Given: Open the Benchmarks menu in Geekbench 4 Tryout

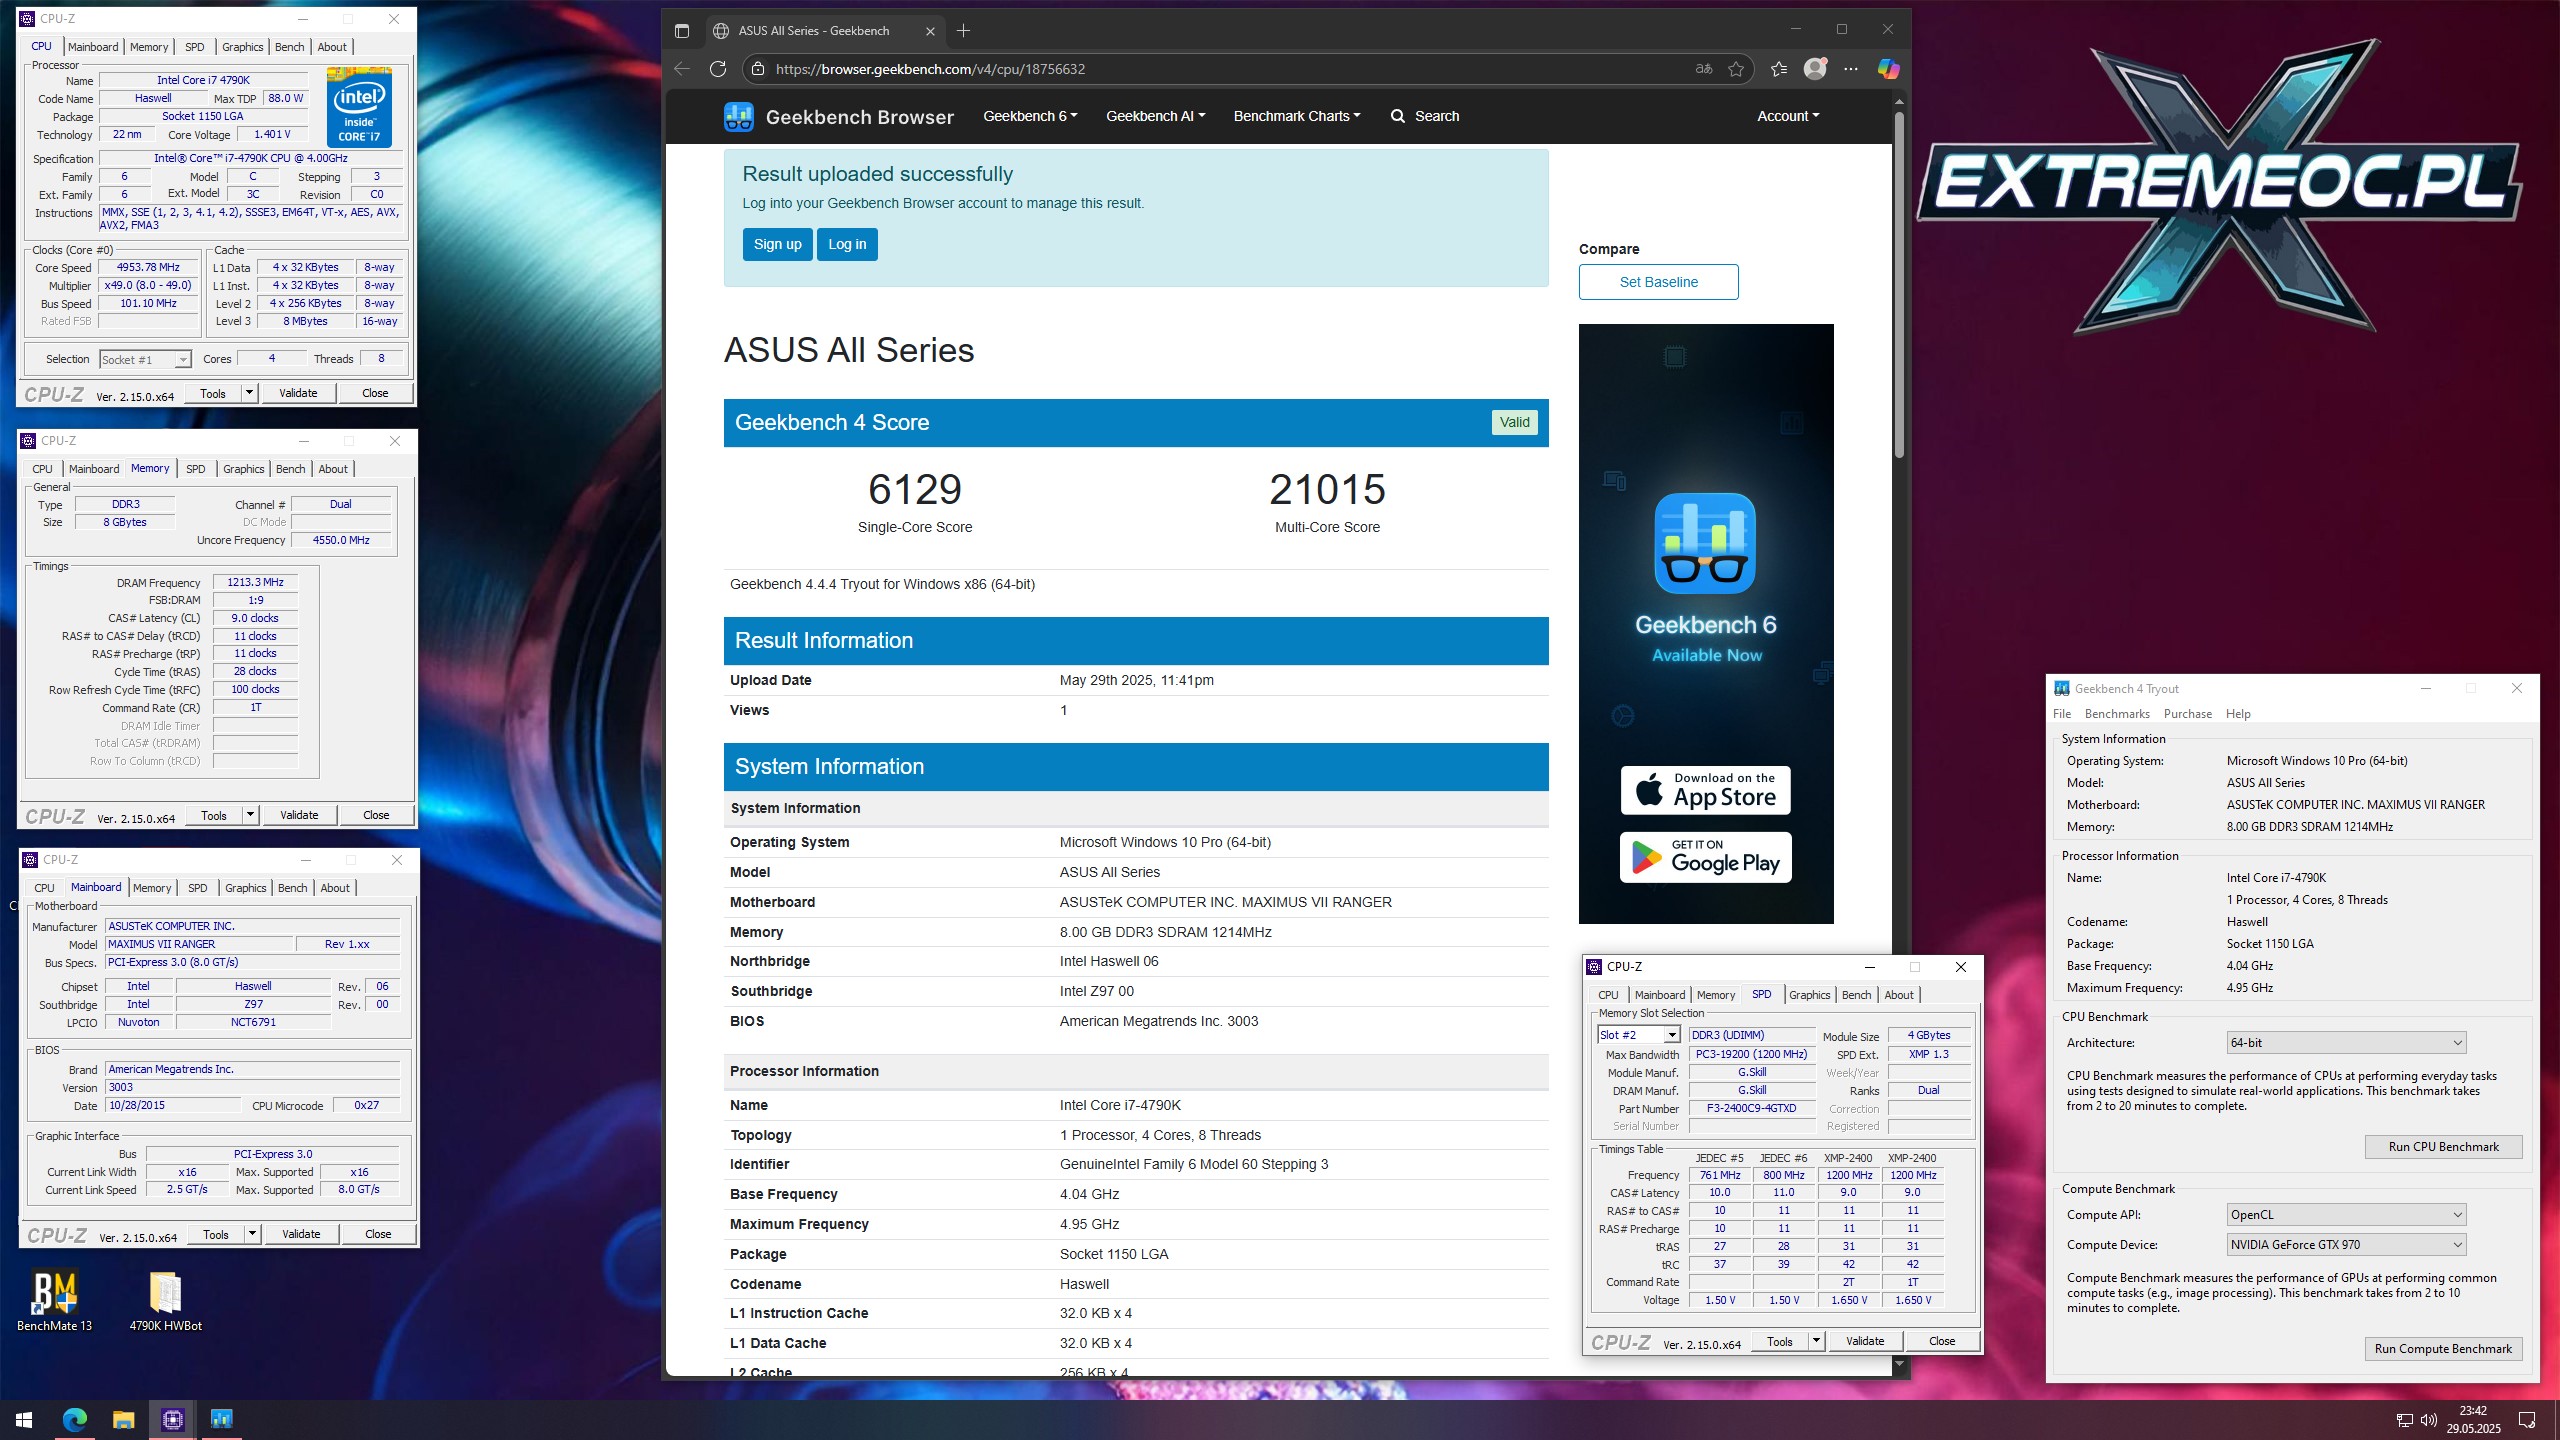Looking at the screenshot, I should point(2117,714).
